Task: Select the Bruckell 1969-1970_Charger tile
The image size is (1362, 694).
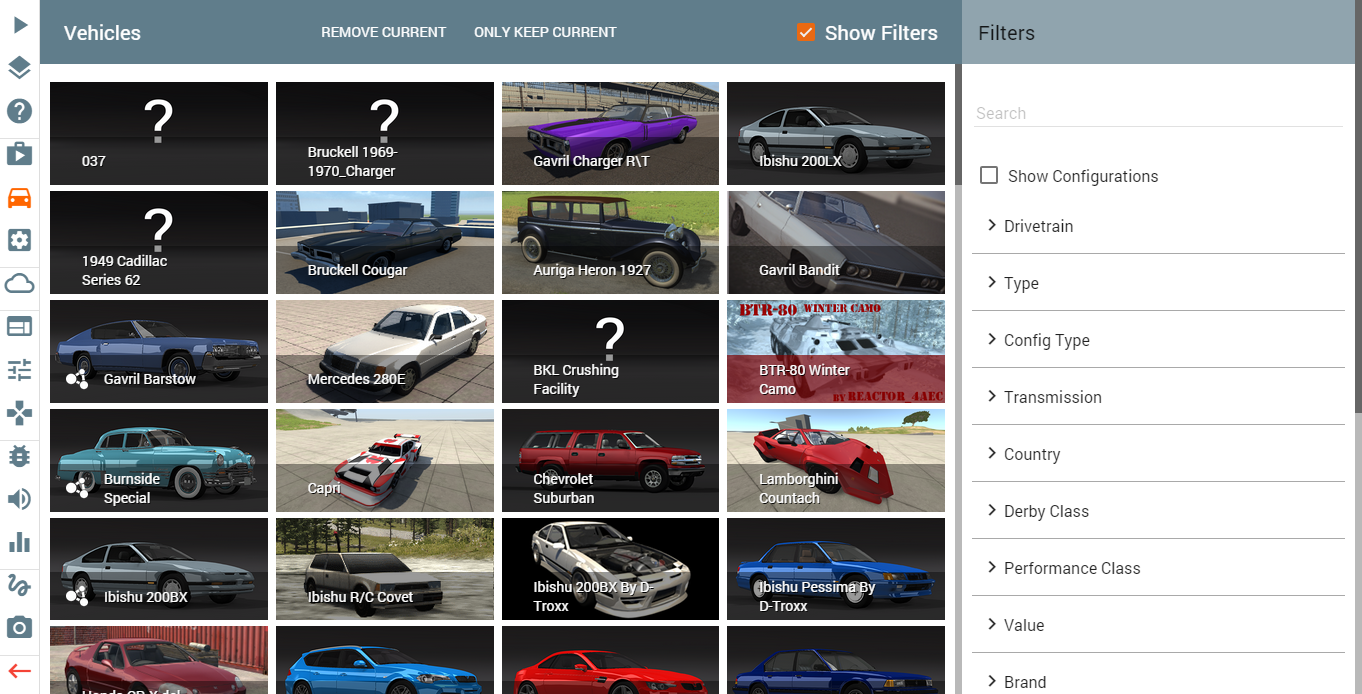Action: [x=385, y=134]
